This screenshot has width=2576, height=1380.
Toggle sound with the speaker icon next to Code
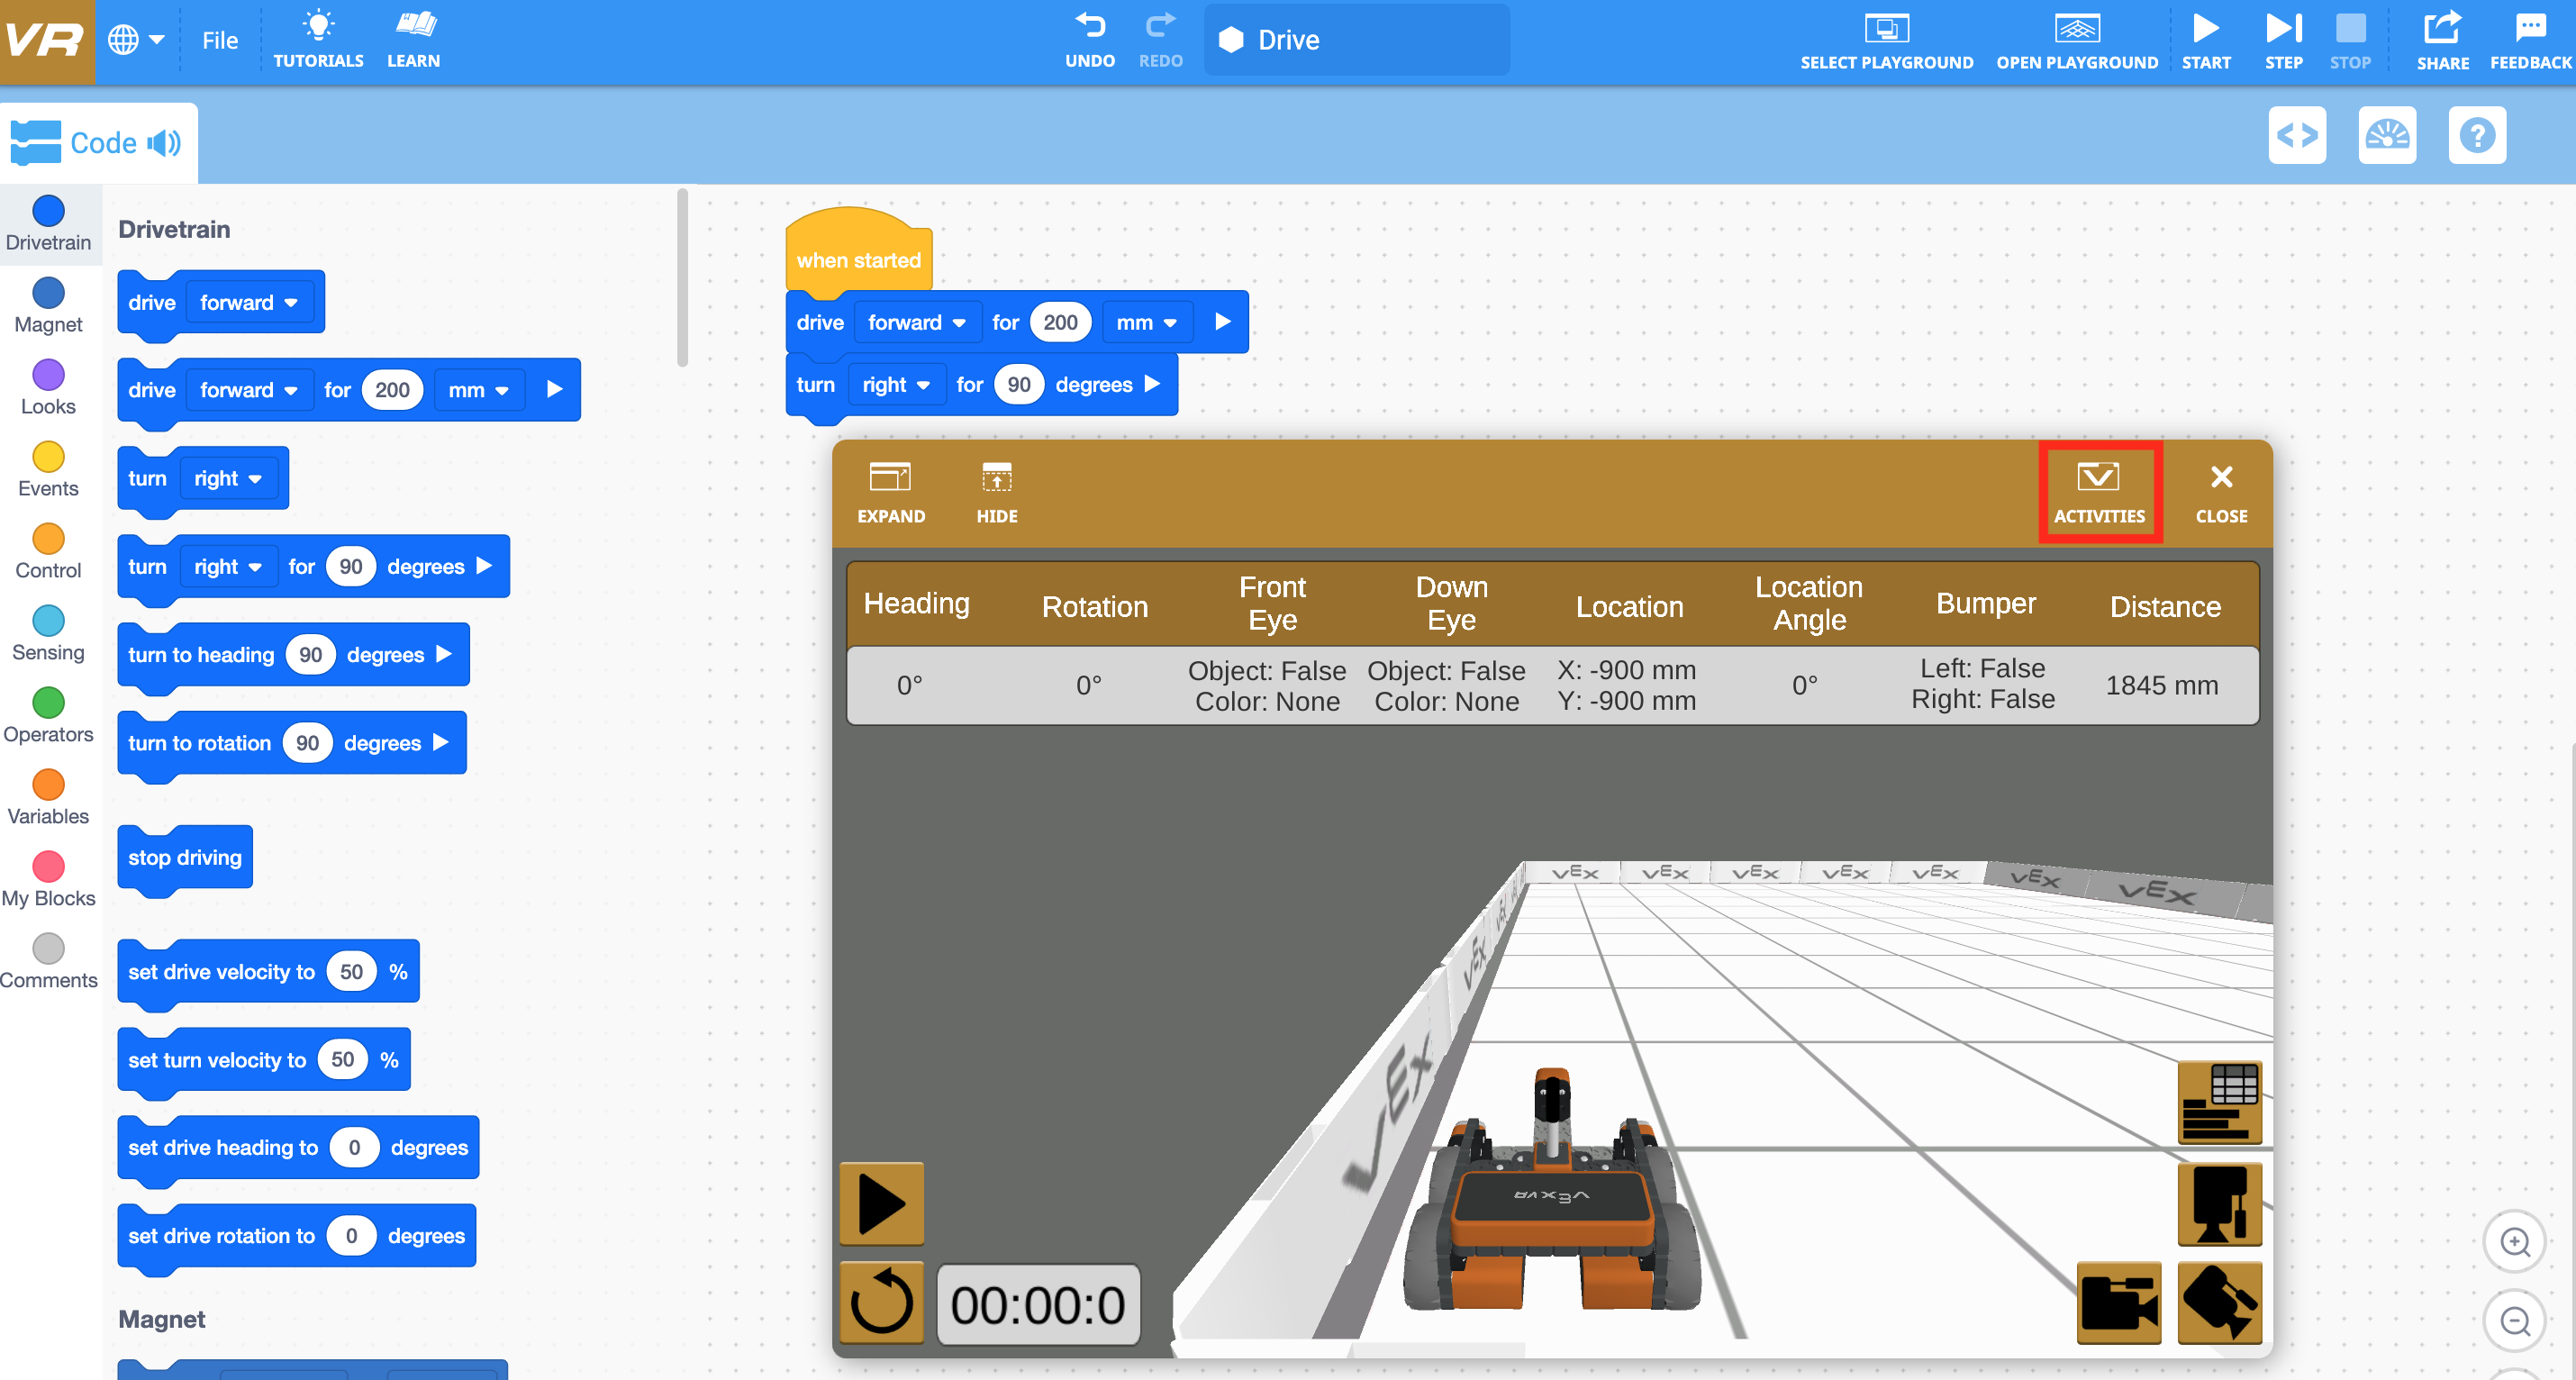(x=165, y=142)
